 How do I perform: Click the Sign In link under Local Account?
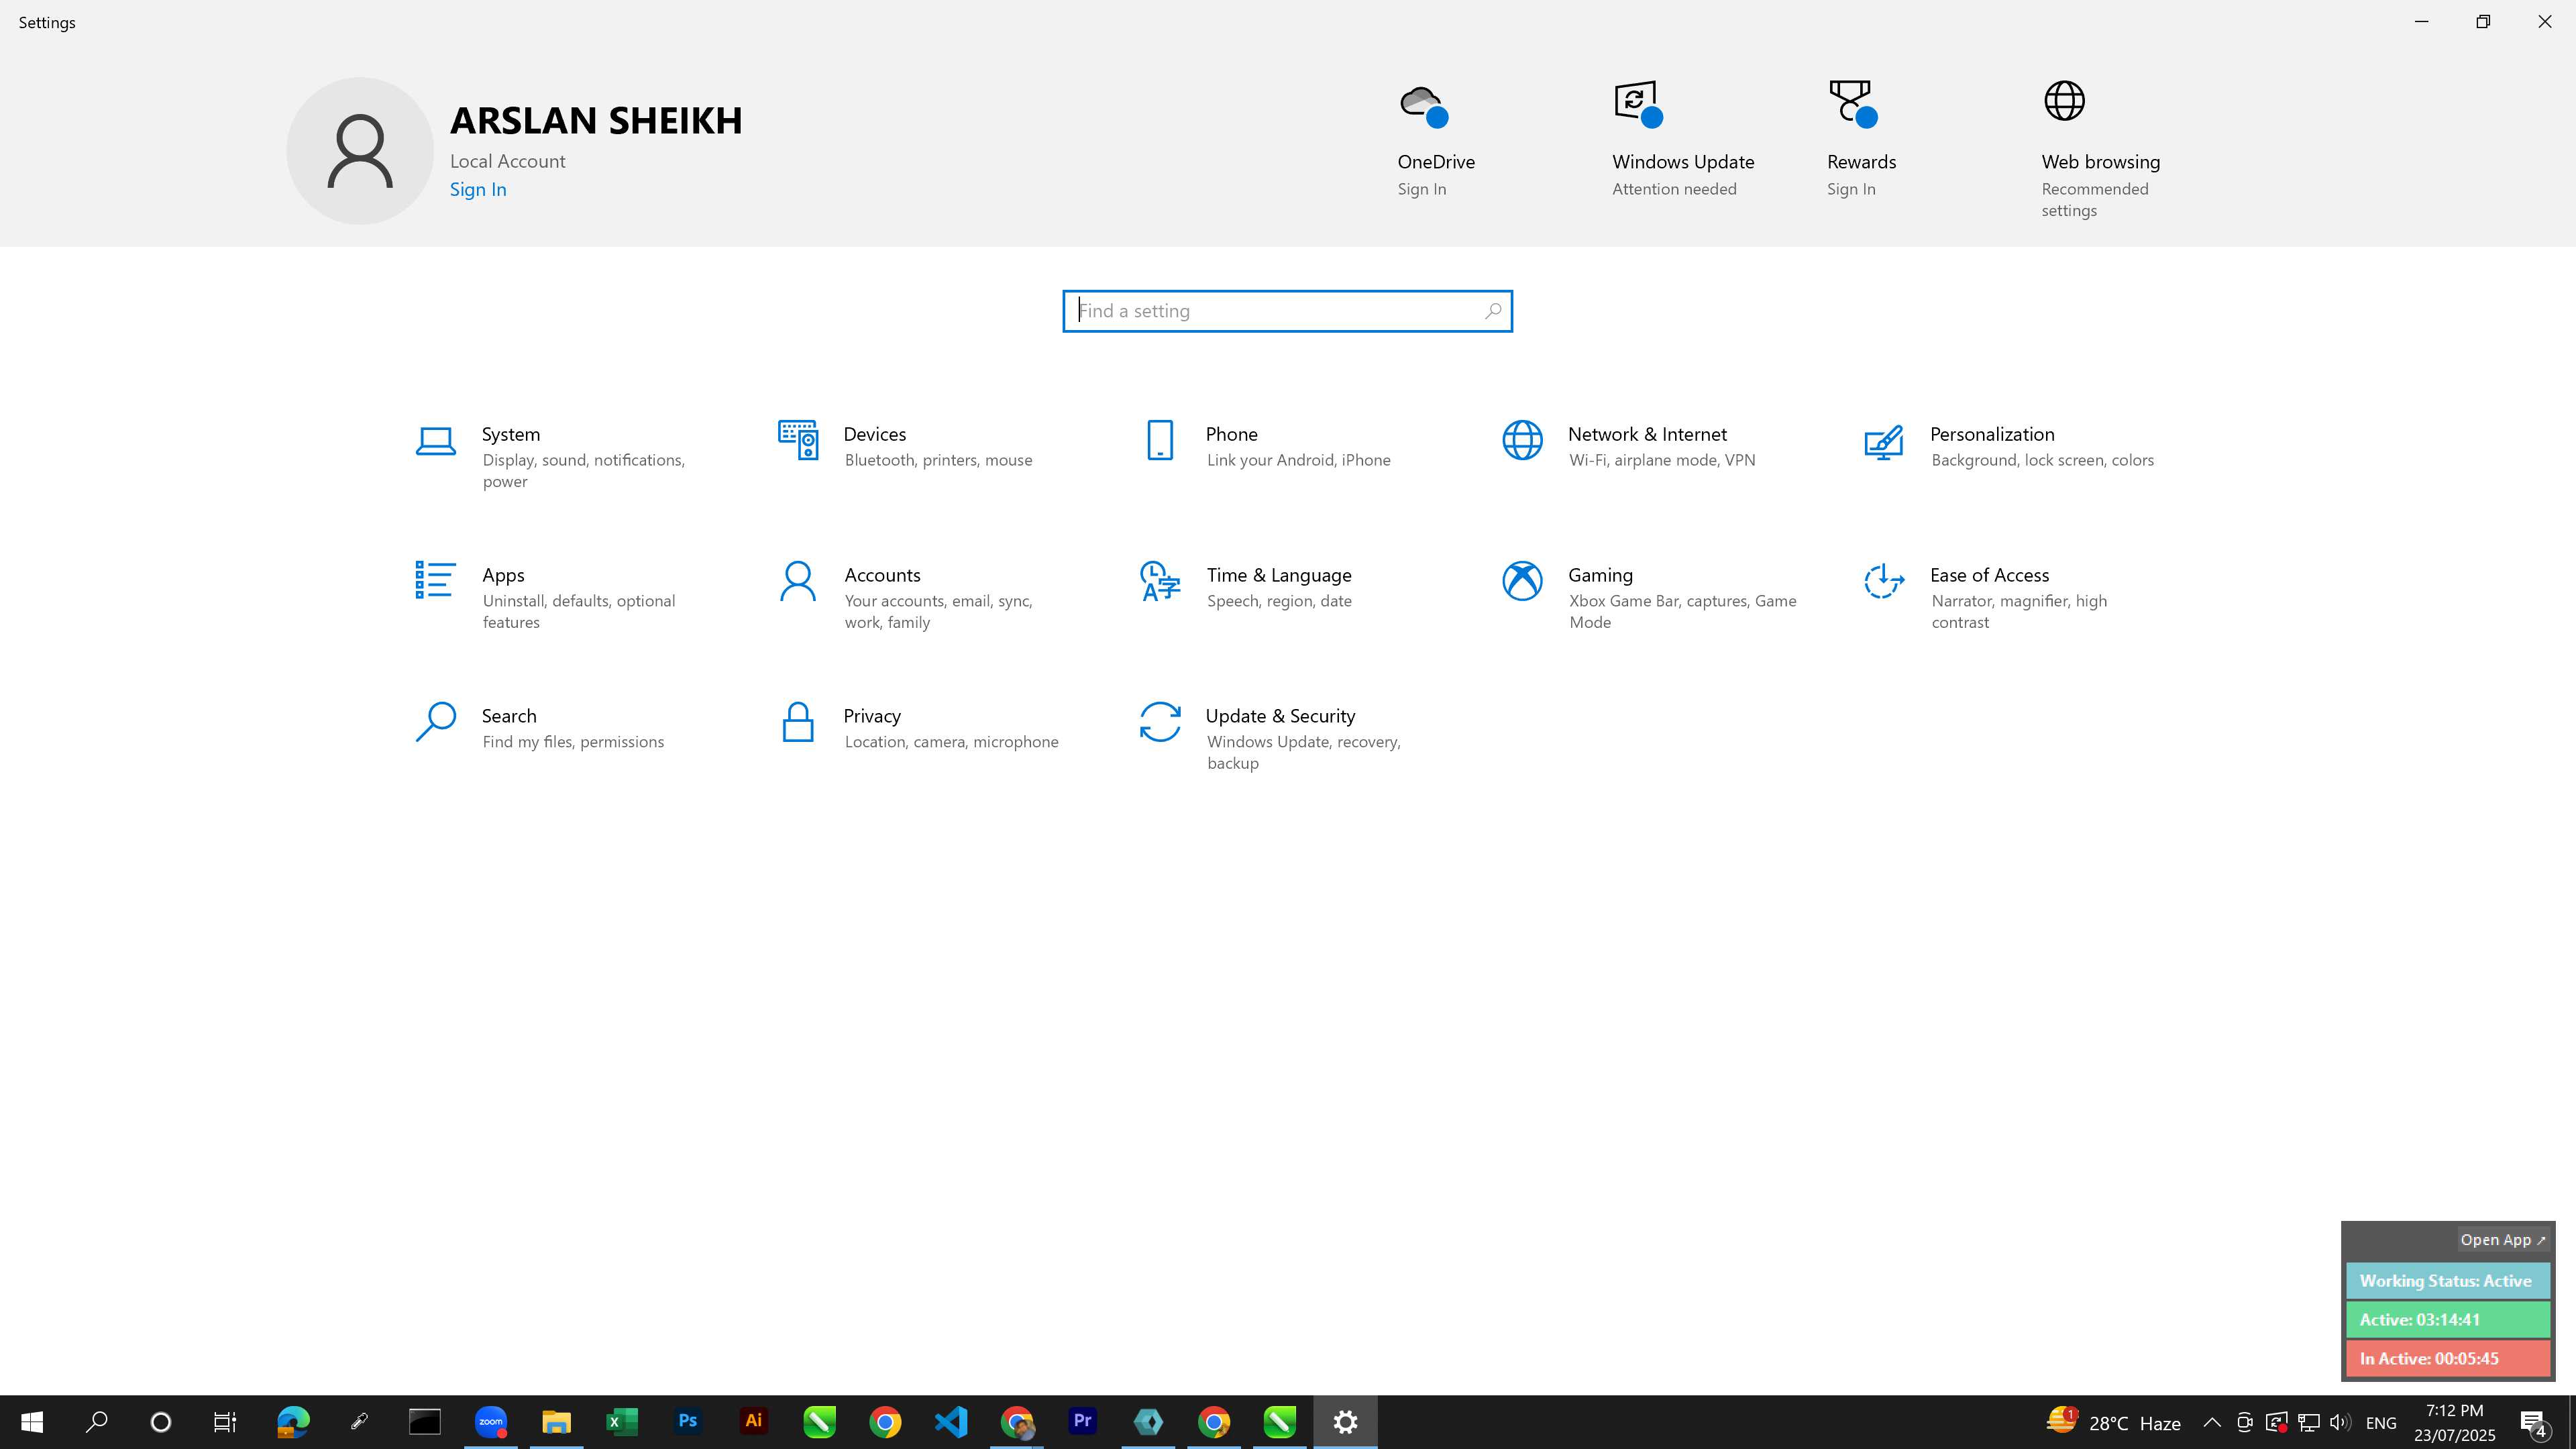coord(478,190)
